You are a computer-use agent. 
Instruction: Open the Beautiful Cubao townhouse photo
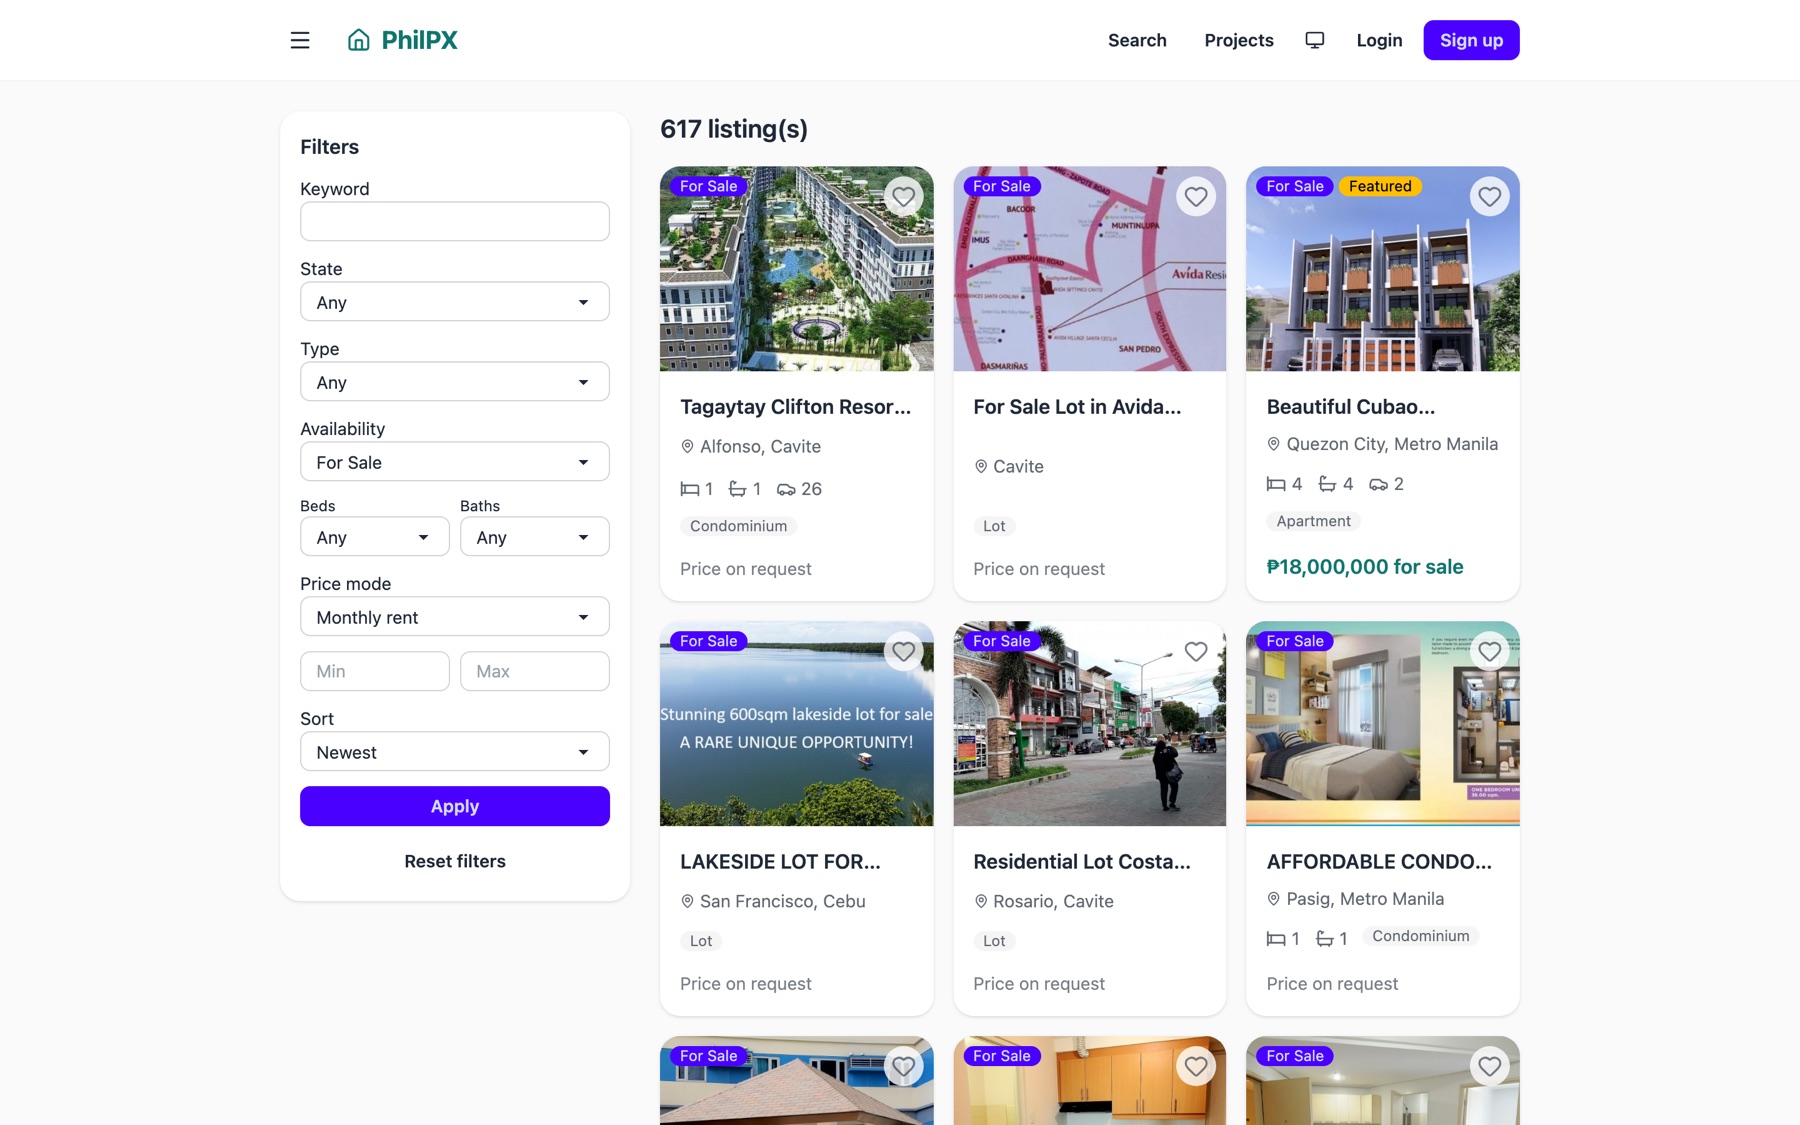point(1383,269)
